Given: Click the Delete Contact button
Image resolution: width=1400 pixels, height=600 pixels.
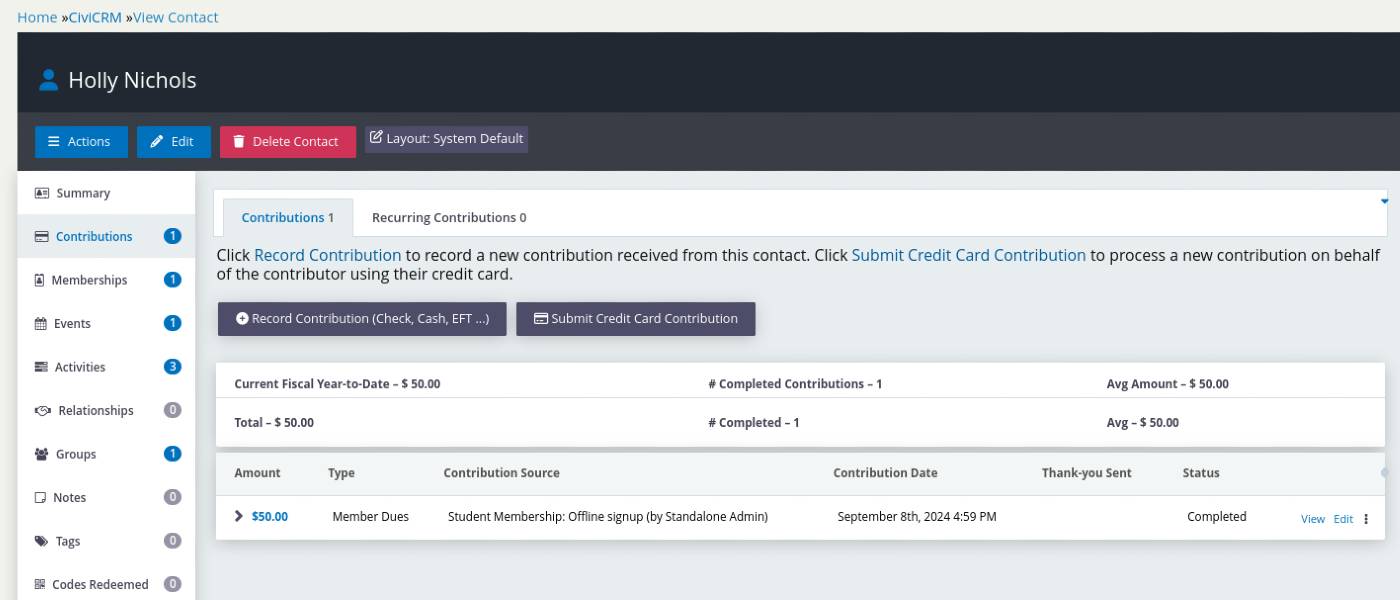Looking at the screenshot, I should 288,142.
